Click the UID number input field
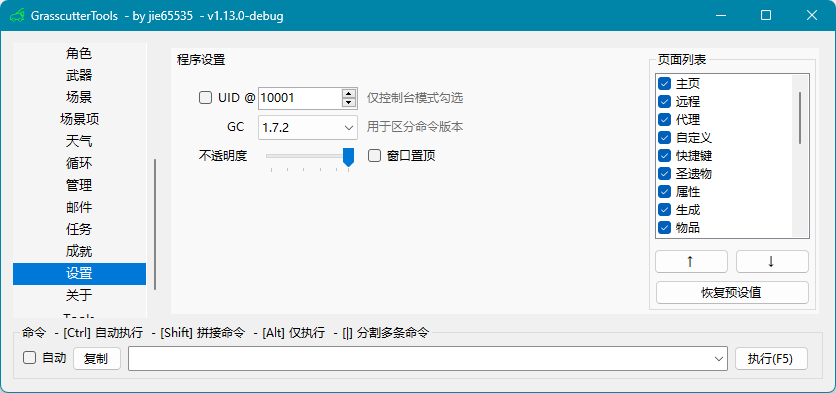Image resolution: width=836 pixels, height=393 pixels. coord(300,98)
